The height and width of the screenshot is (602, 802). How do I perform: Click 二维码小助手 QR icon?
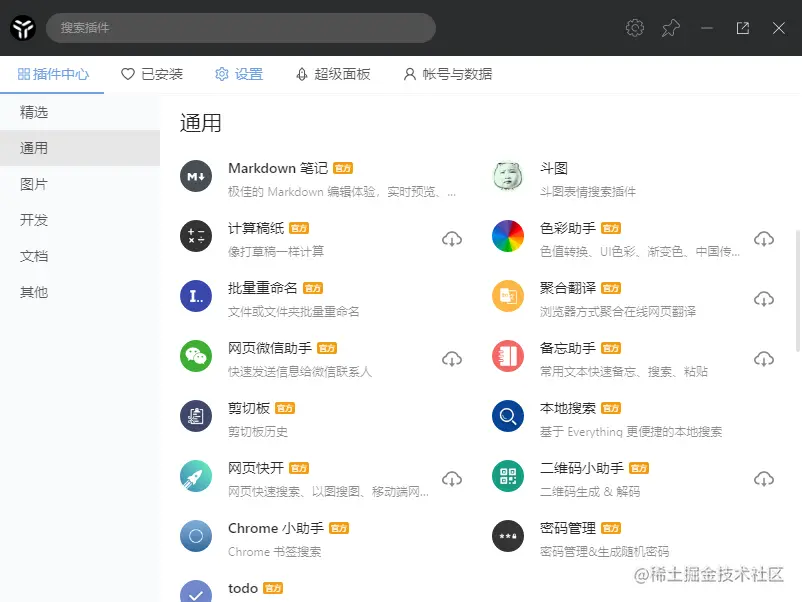pyautogui.click(x=508, y=476)
